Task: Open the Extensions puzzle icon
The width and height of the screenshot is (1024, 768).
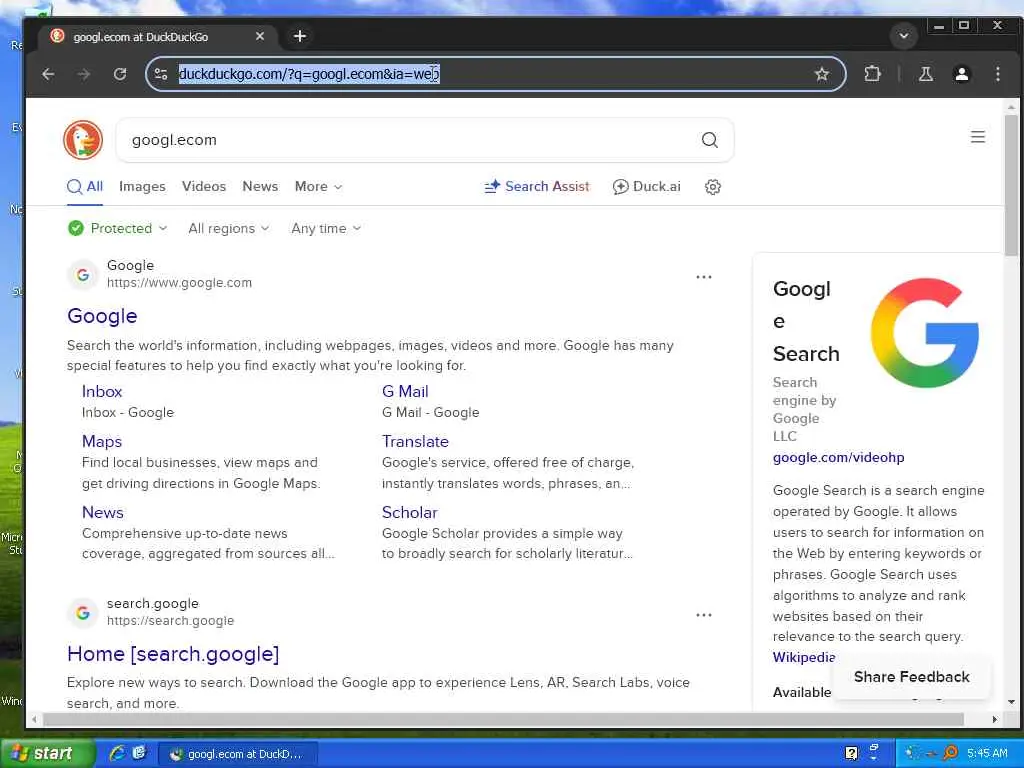Action: click(872, 74)
